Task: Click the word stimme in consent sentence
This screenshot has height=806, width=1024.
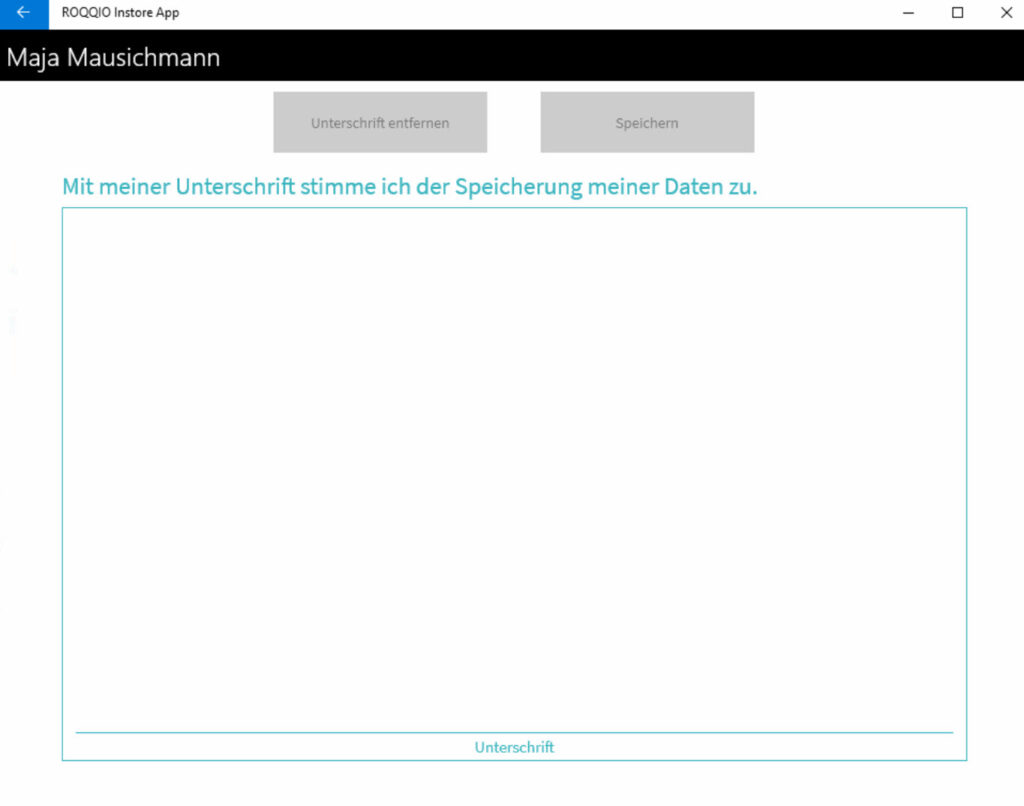Action: pyautogui.click(x=333, y=187)
